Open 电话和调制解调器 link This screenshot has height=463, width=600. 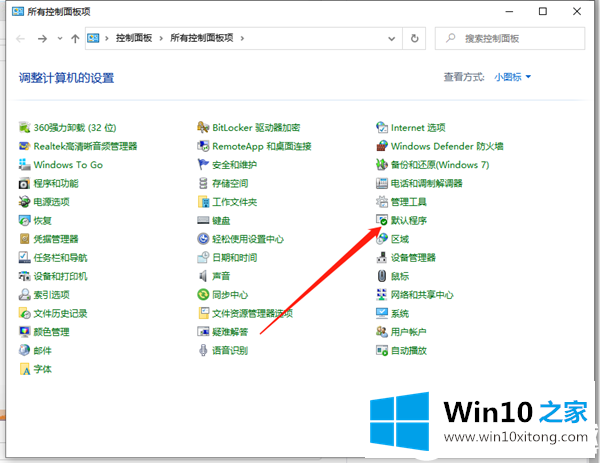(x=426, y=183)
